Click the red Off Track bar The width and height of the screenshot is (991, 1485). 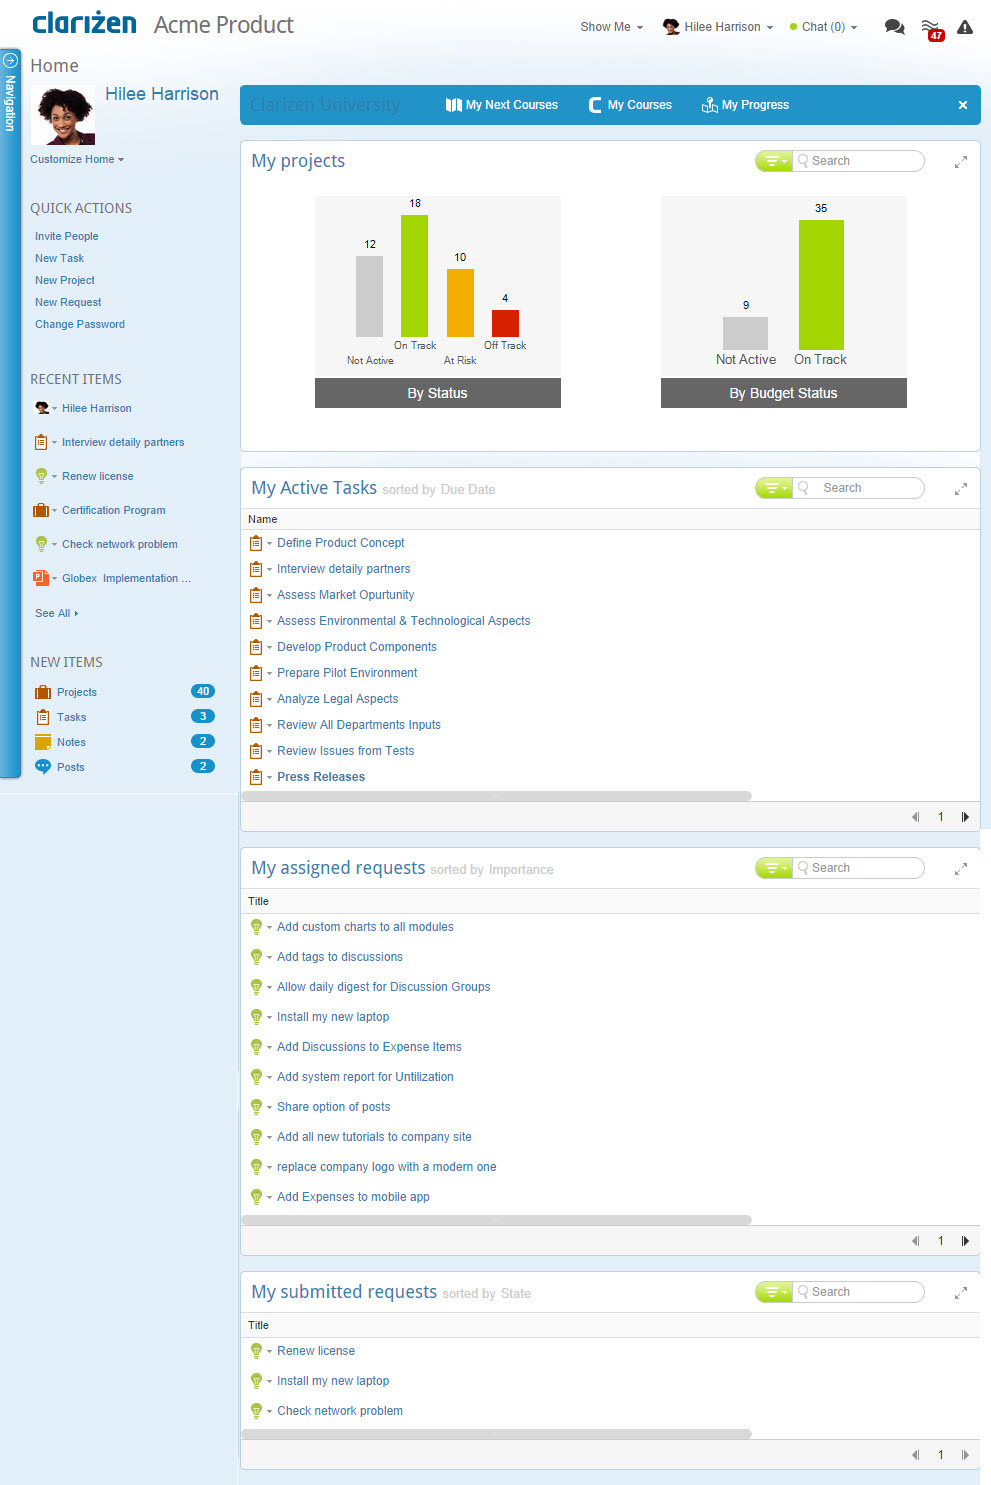coord(505,323)
